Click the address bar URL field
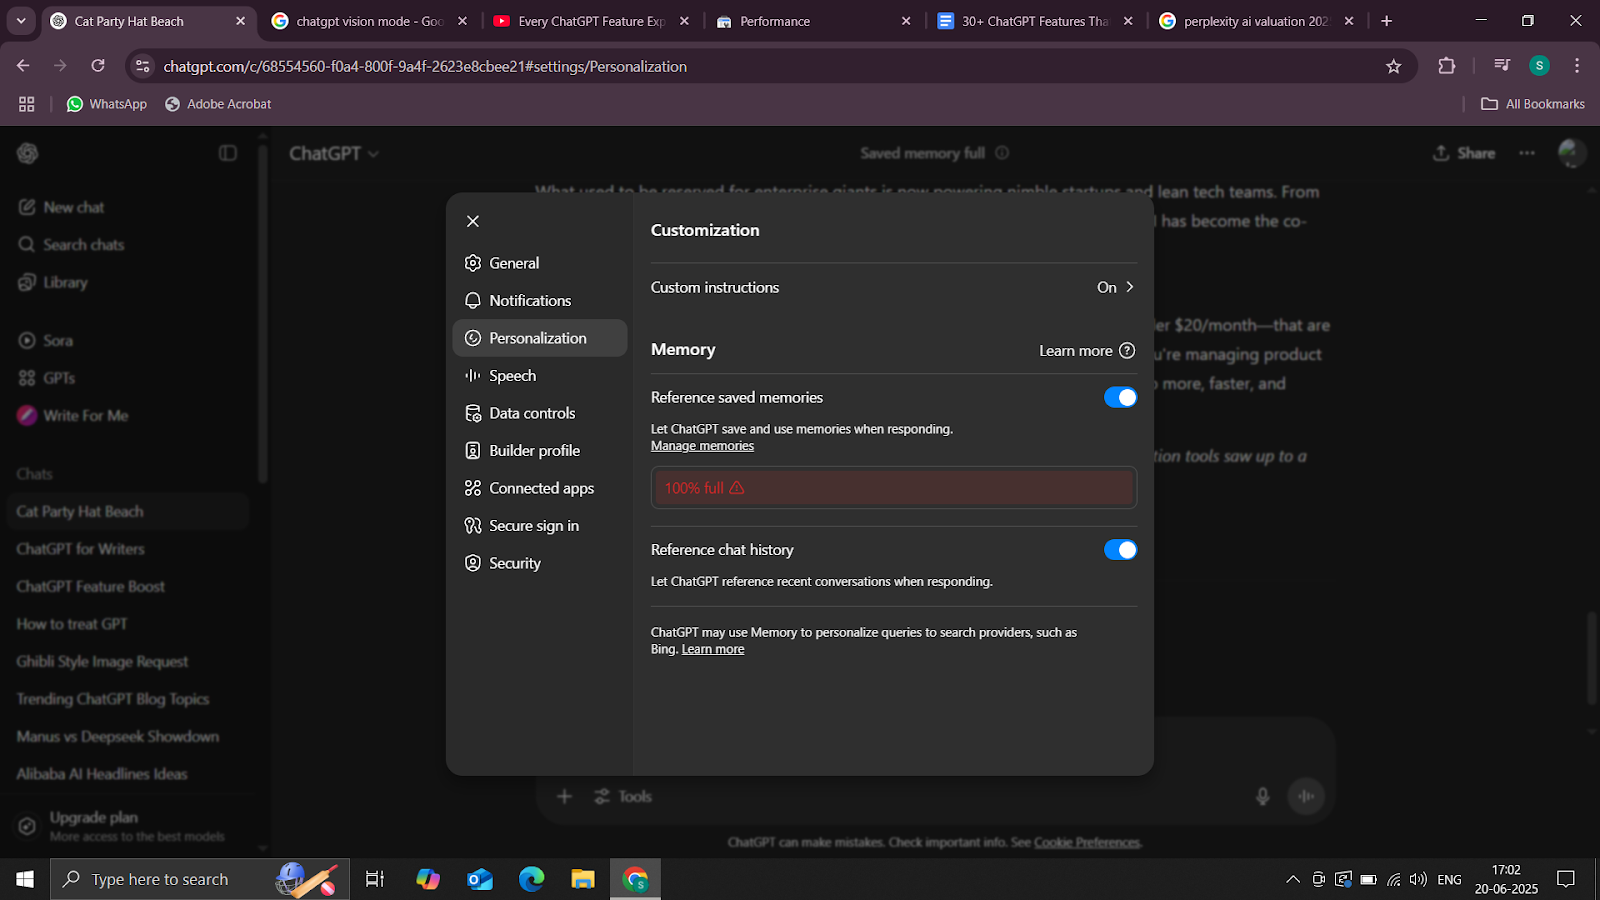Screen dimensions: 1600x900 point(770,66)
